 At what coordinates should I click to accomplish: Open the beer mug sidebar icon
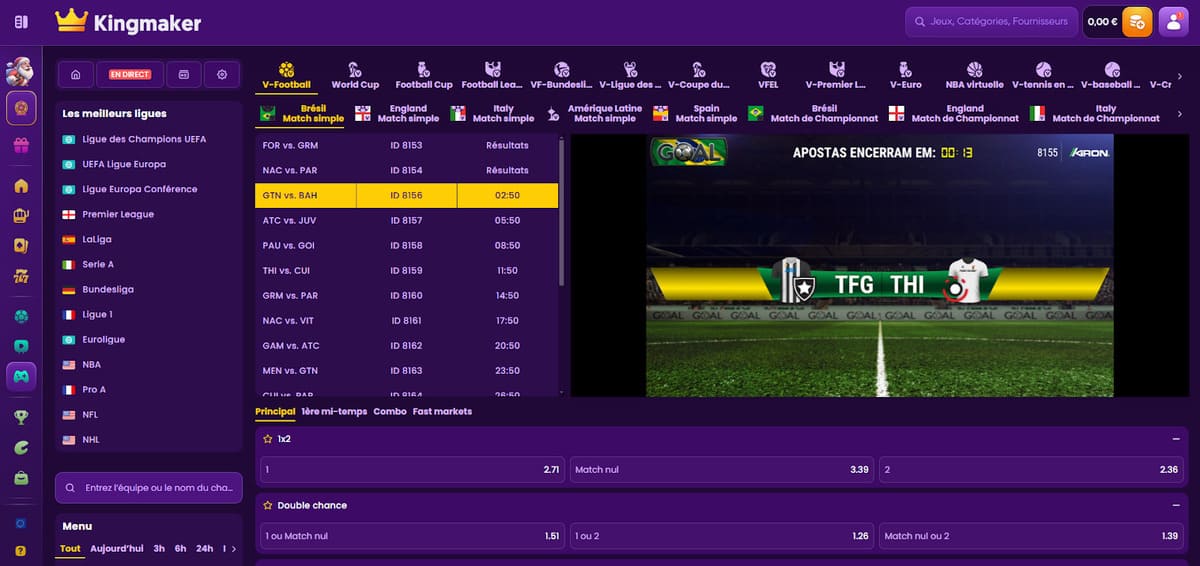coord(21,215)
